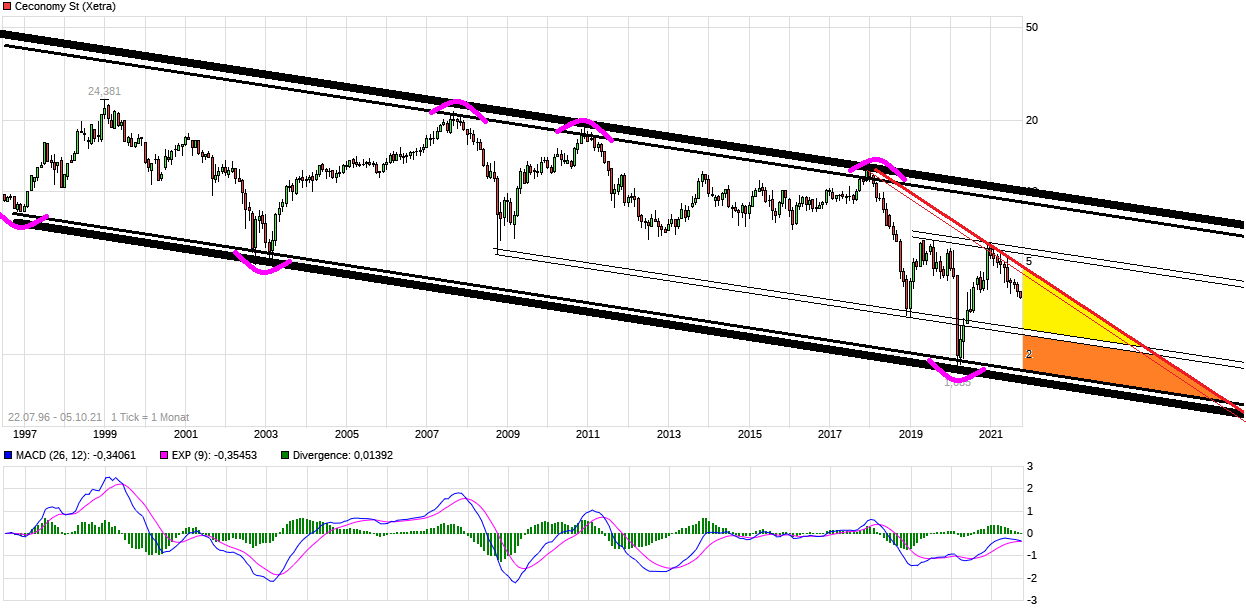
Task: Open the 1 Tick = 1 Monat interval selector
Action: click(x=150, y=415)
